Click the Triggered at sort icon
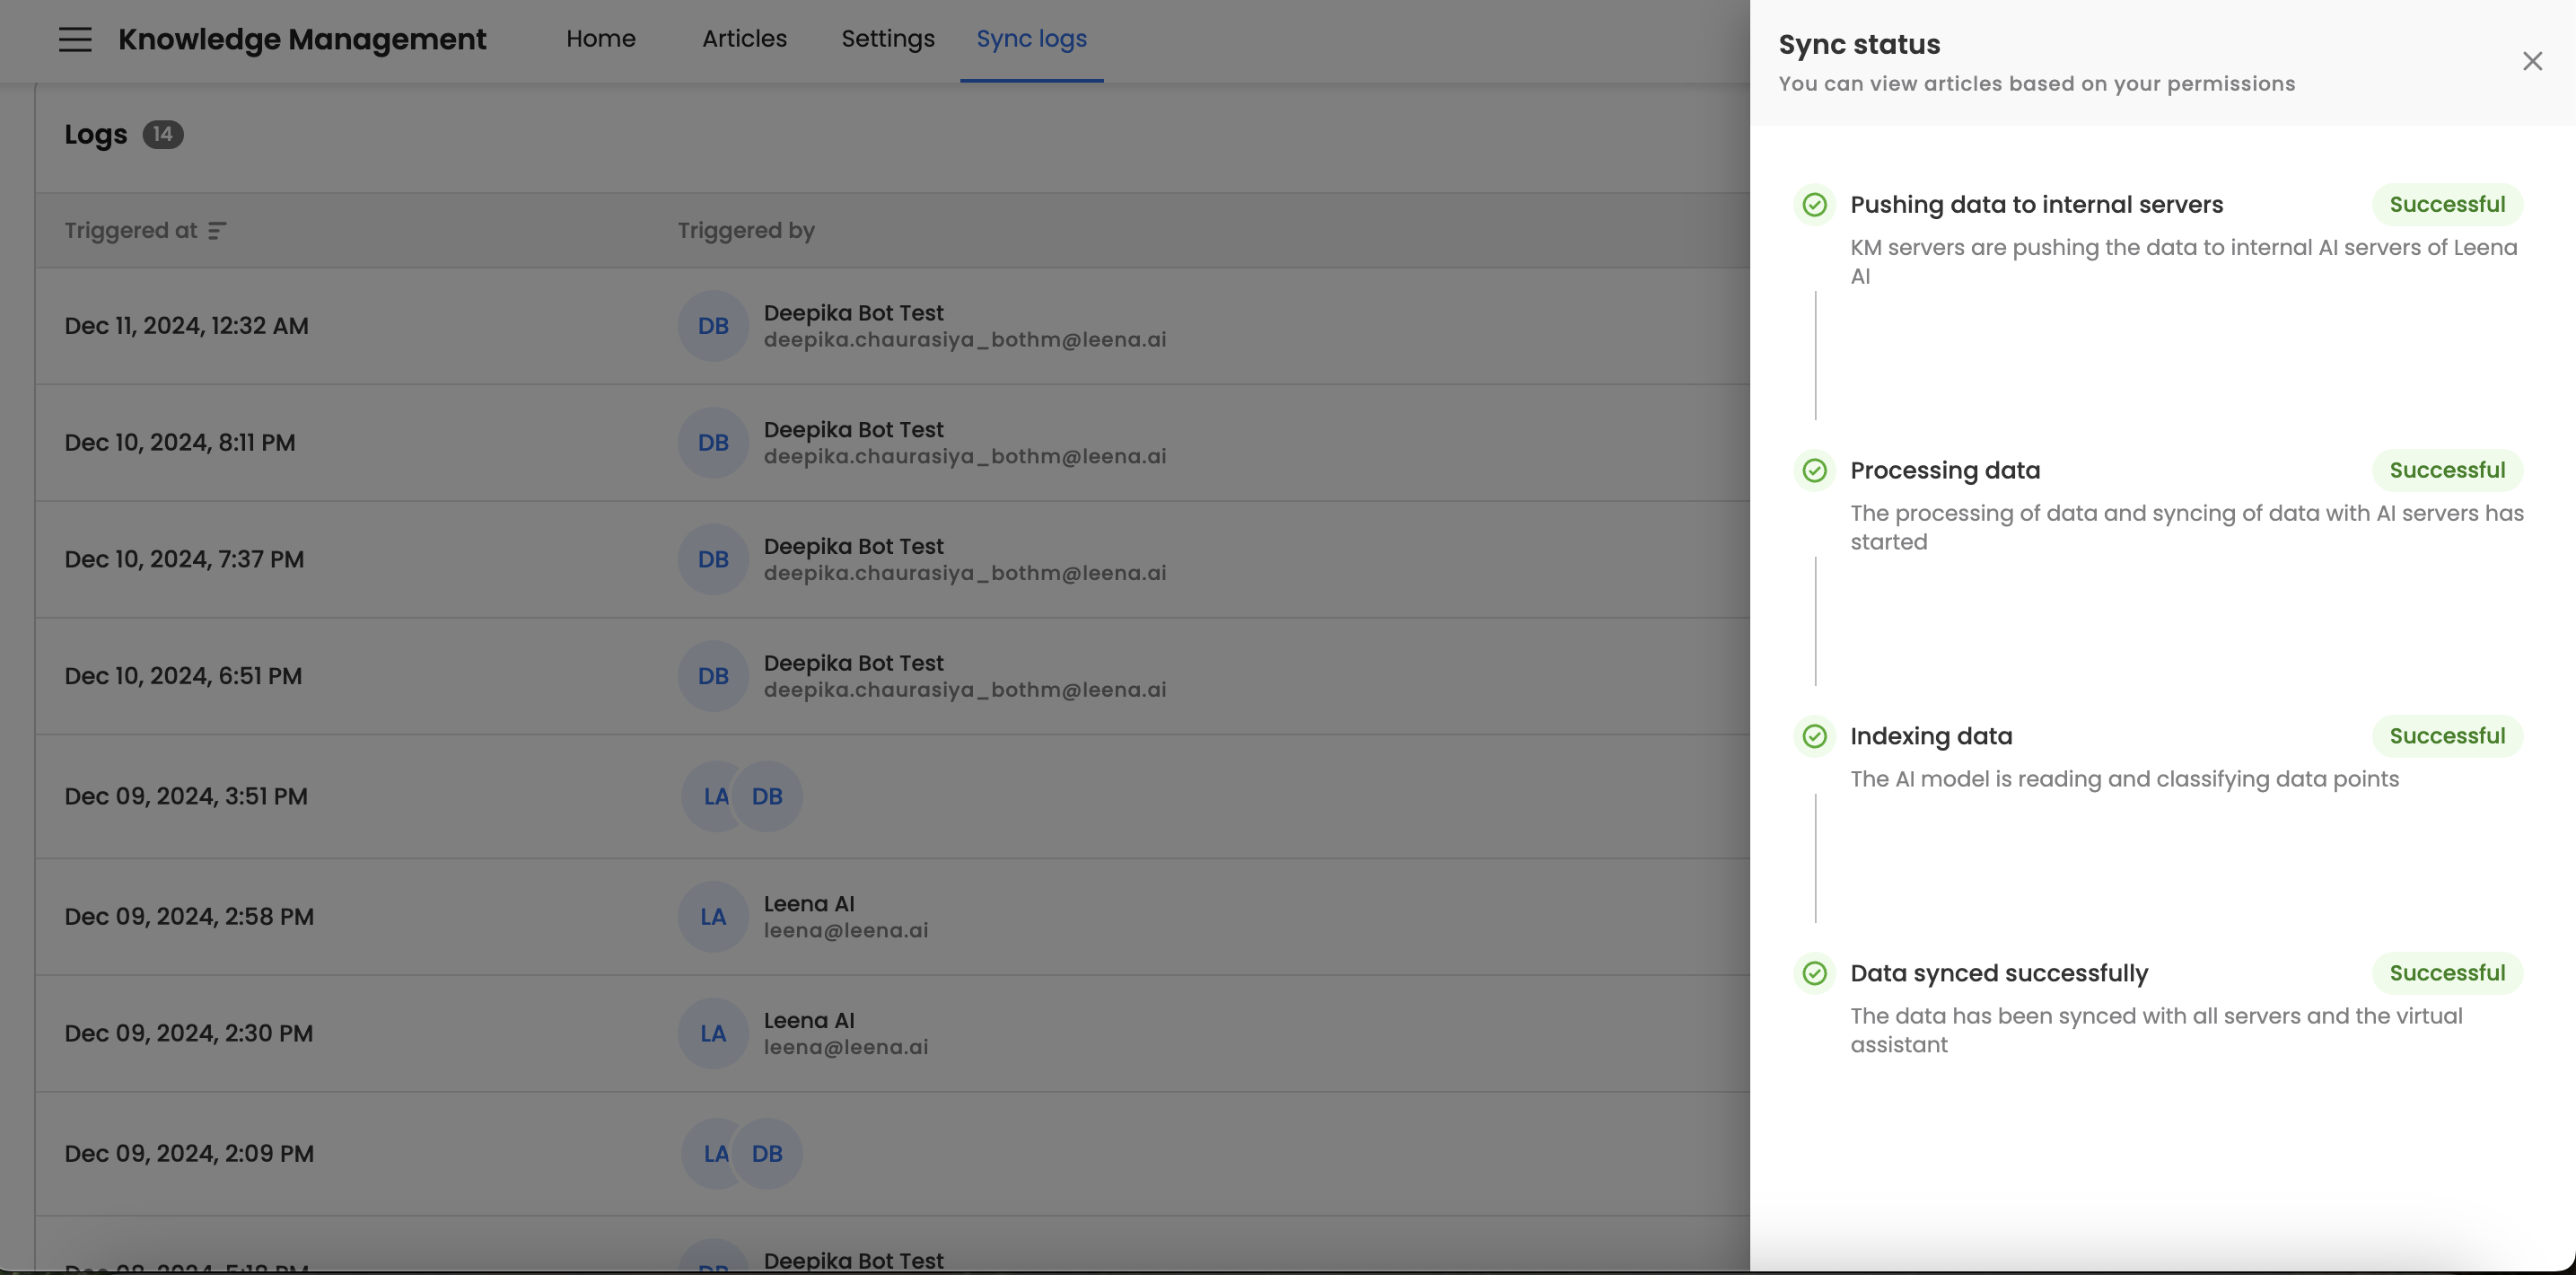Viewport: 2576px width, 1275px height. (217, 231)
